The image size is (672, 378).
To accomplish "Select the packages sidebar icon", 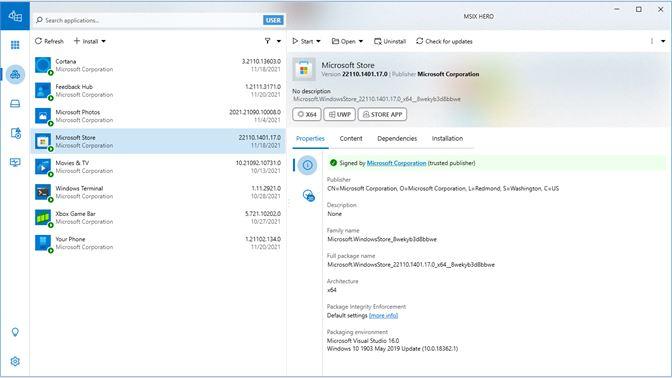I will click(x=15, y=75).
